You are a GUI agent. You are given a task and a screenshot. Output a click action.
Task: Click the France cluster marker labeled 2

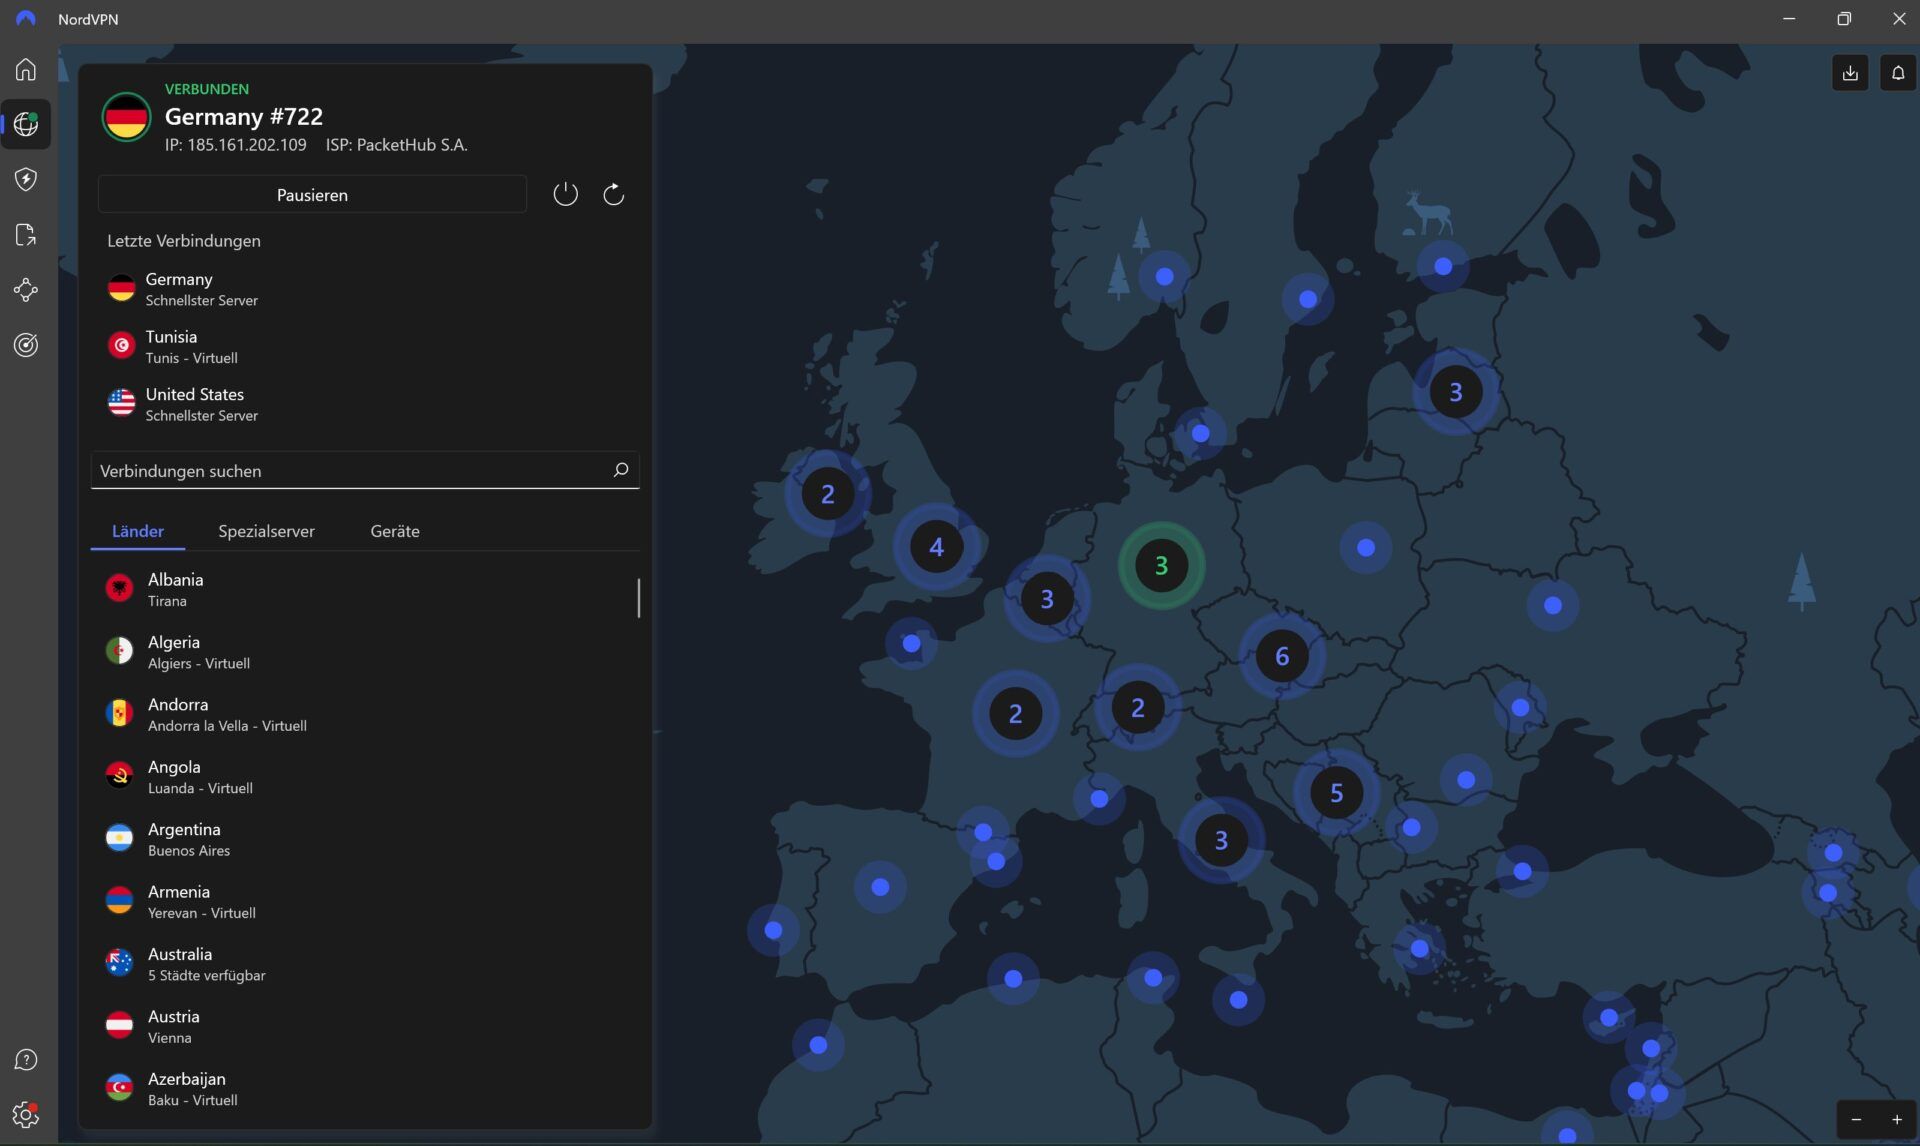click(x=1015, y=714)
